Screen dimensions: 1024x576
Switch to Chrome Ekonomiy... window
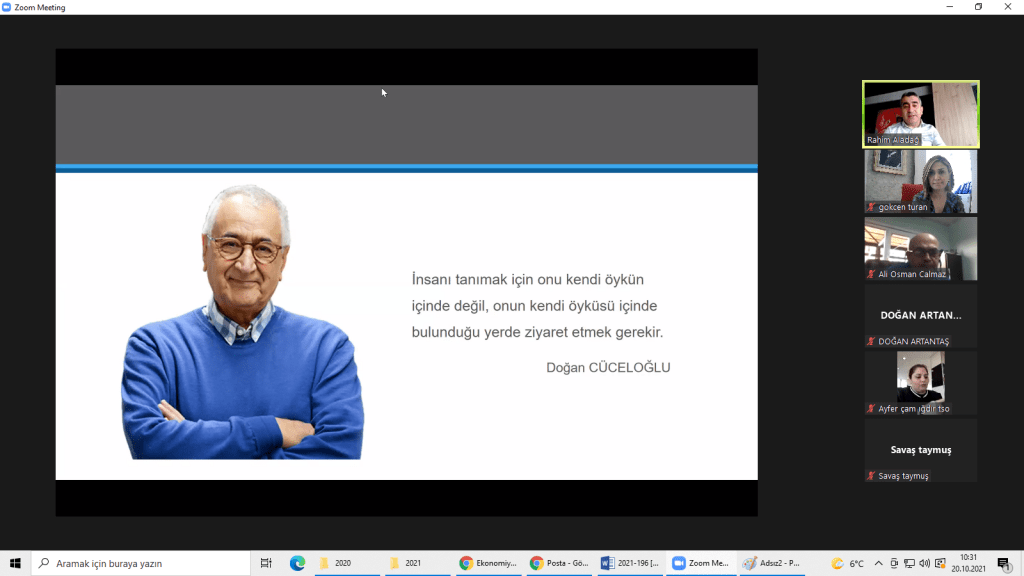pyautogui.click(x=487, y=563)
